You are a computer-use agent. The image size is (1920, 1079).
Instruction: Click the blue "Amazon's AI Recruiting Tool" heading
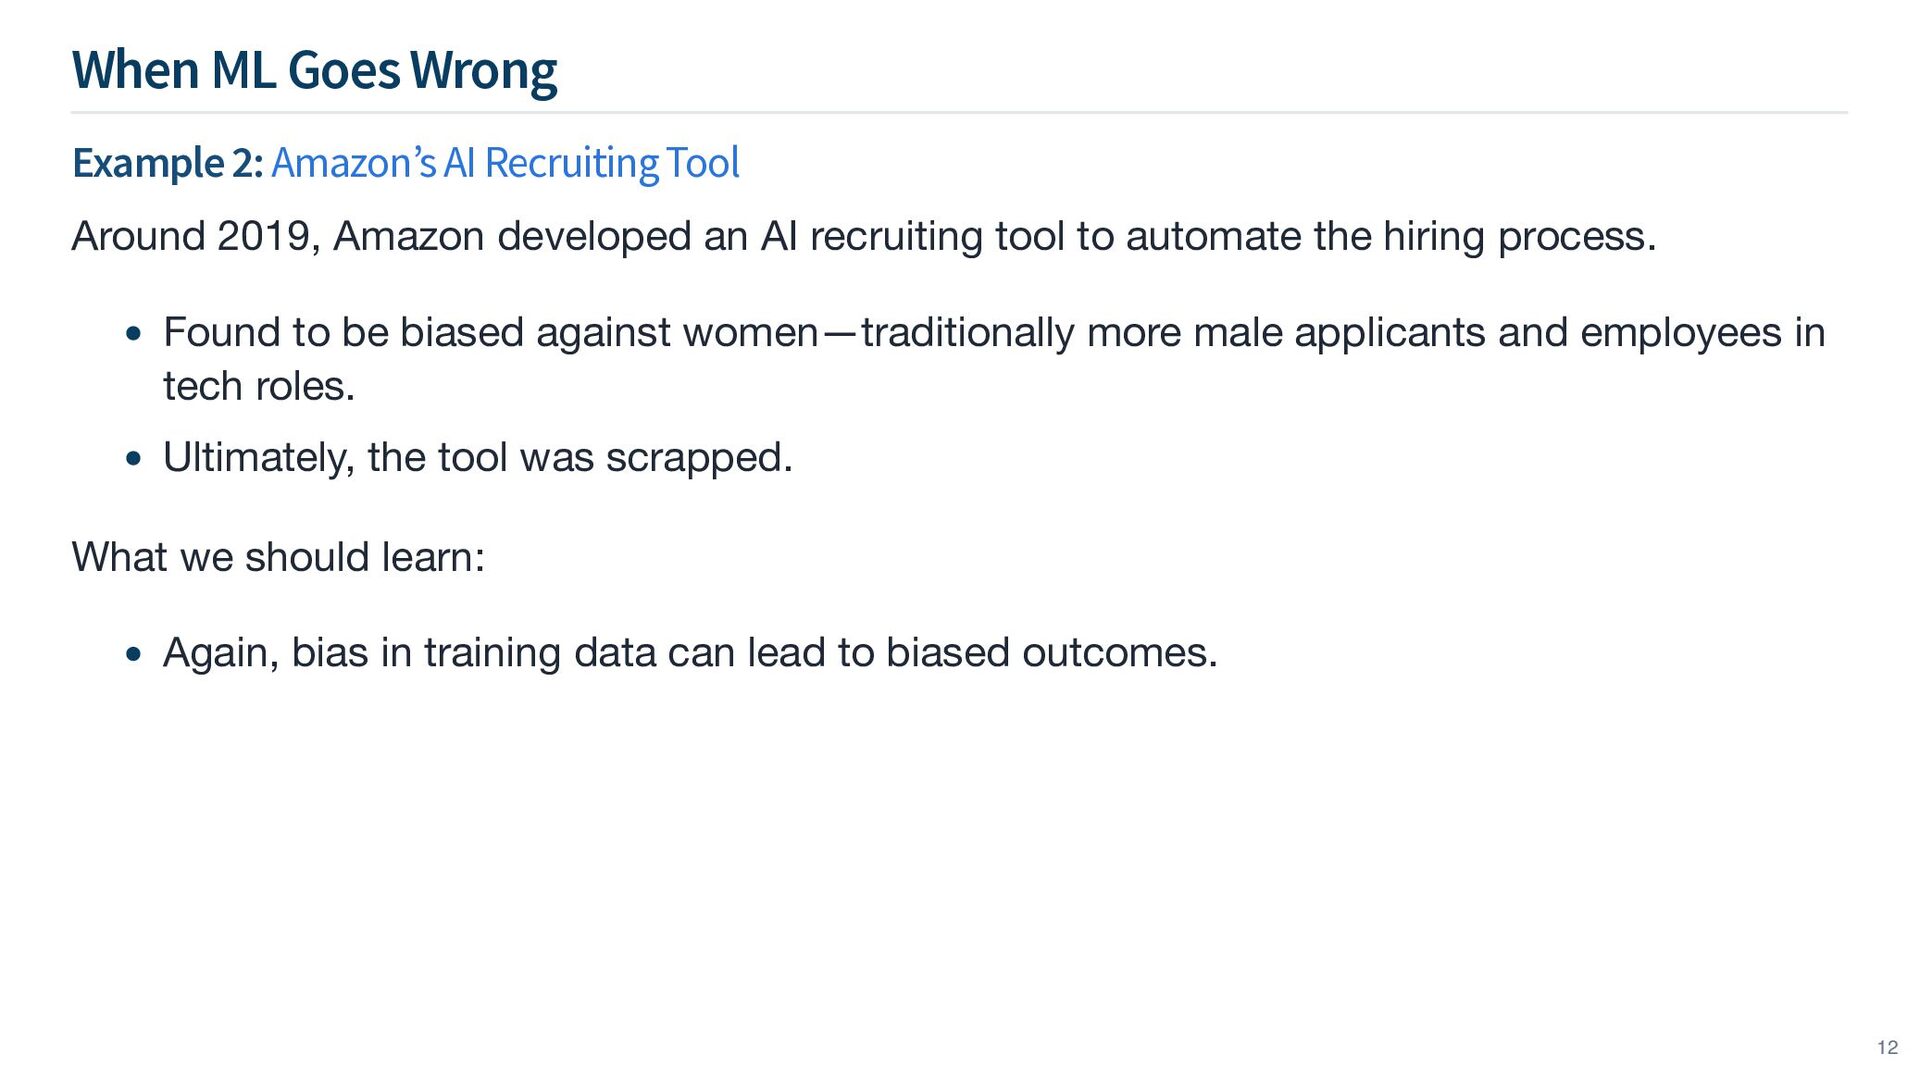(505, 162)
